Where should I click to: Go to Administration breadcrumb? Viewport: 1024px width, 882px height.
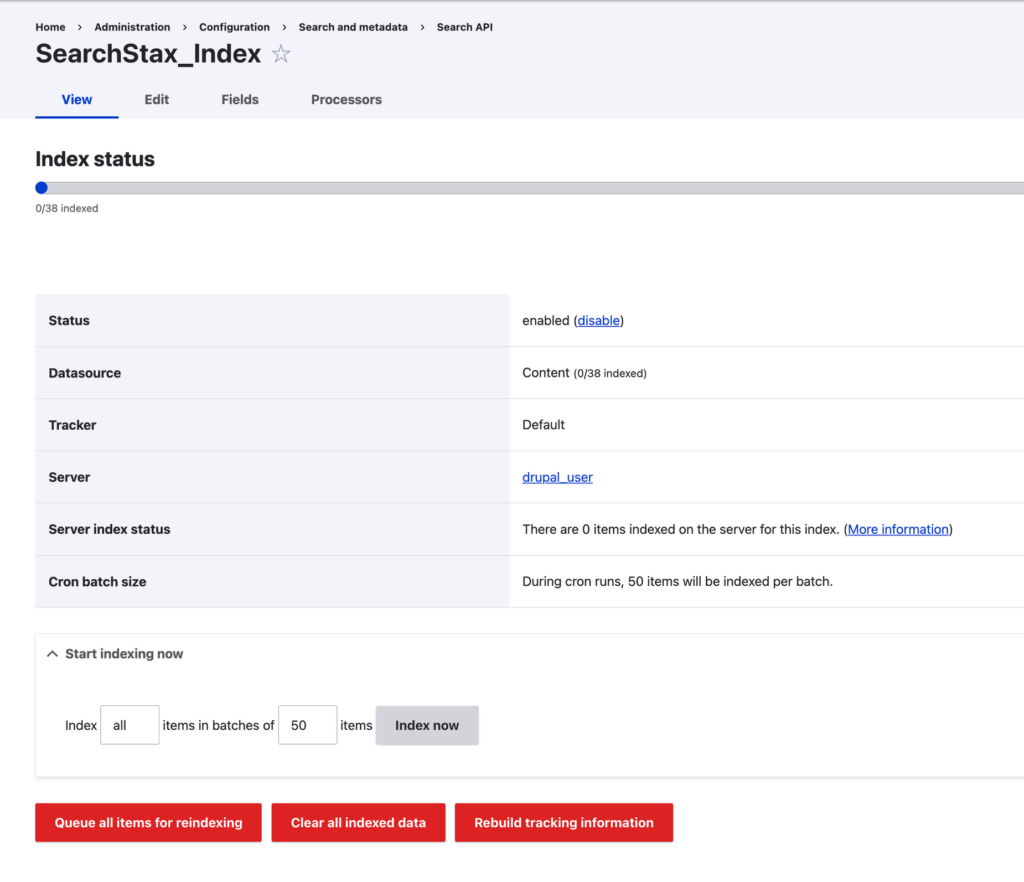pos(132,27)
